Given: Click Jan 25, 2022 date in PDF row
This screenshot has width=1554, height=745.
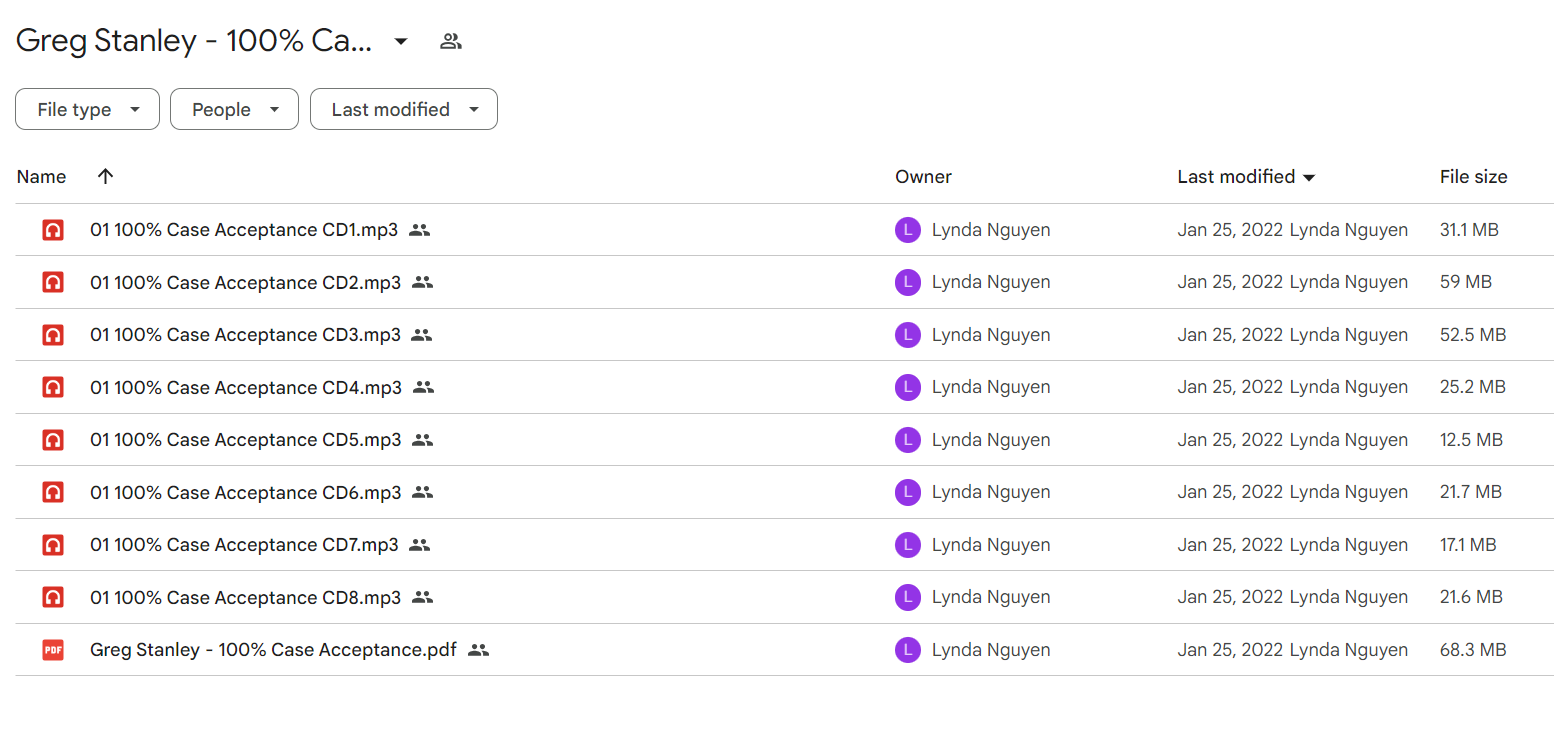Looking at the screenshot, I should coord(1230,650).
